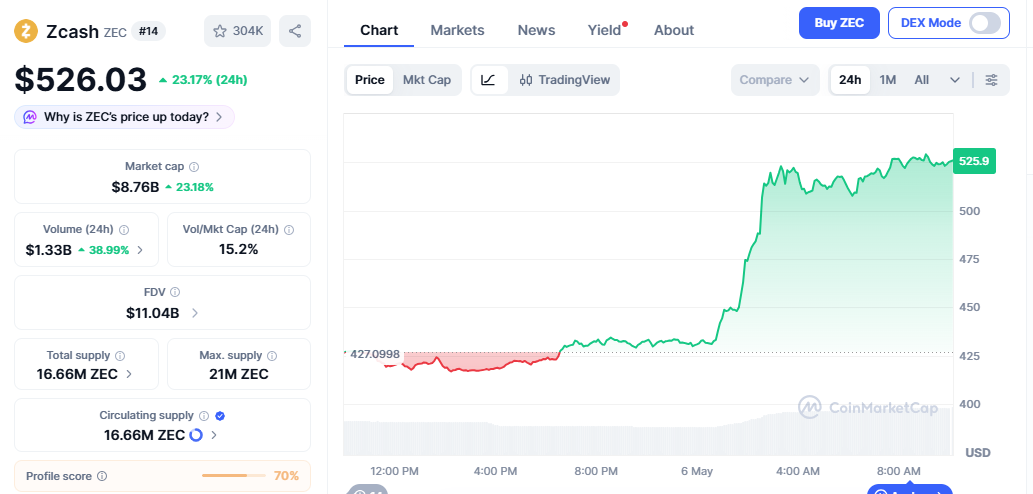Image resolution: width=1033 pixels, height=494 pixels.
Task: Click the 23.17% (24h) change text
Action: tap(209, 80)
